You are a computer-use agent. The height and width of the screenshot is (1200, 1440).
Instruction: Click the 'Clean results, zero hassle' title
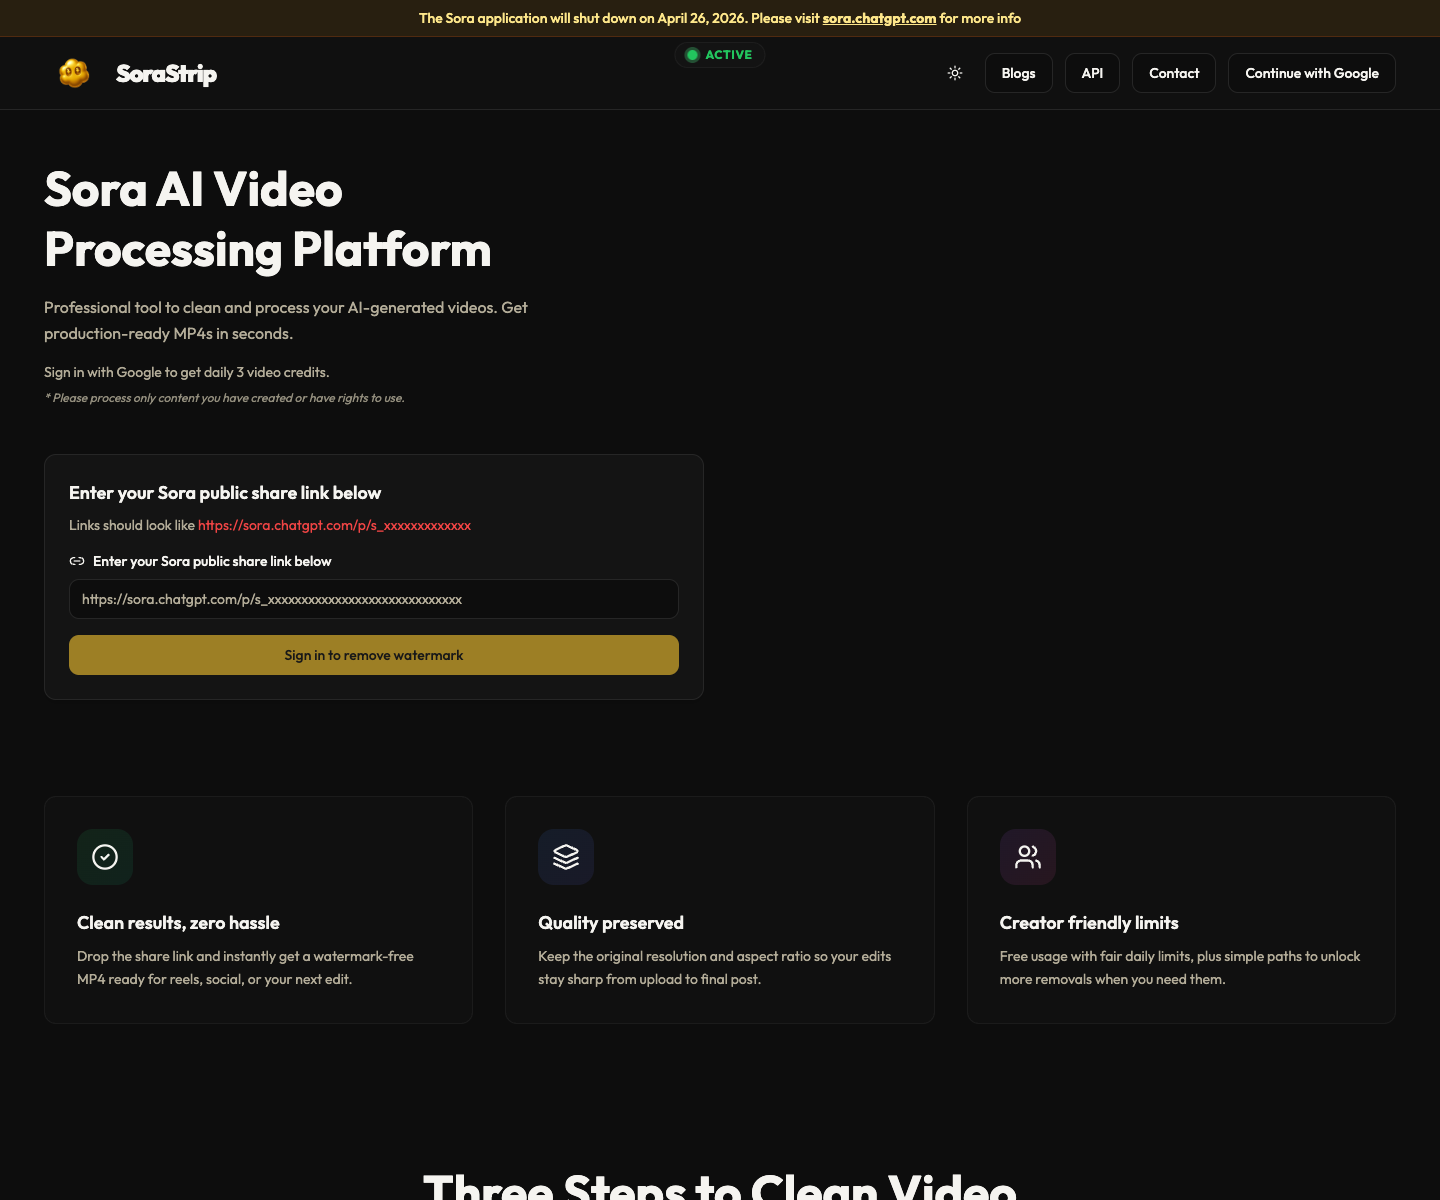pyautogui.click(x=178, y=923)
